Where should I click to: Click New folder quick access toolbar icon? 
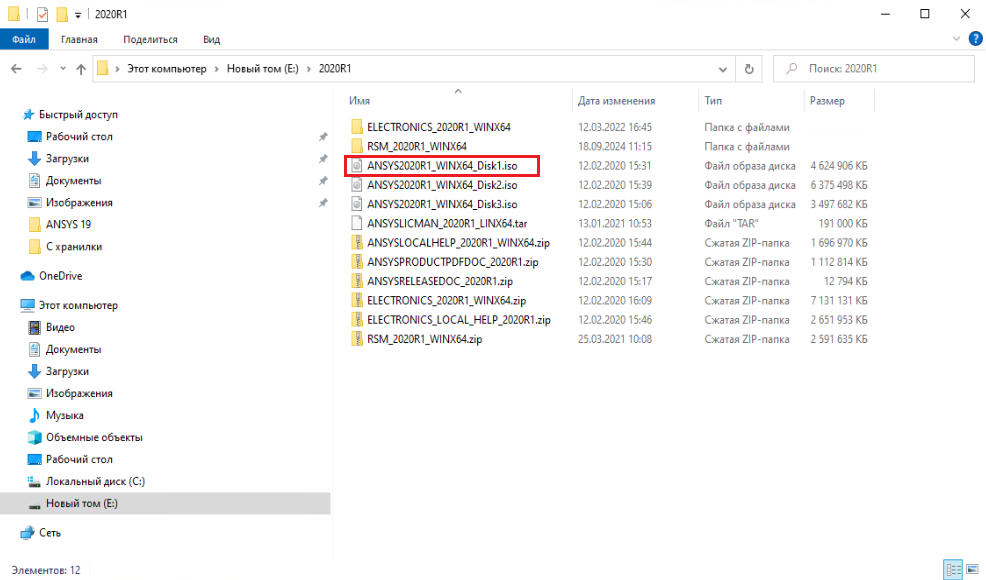[x=62, y=14]
